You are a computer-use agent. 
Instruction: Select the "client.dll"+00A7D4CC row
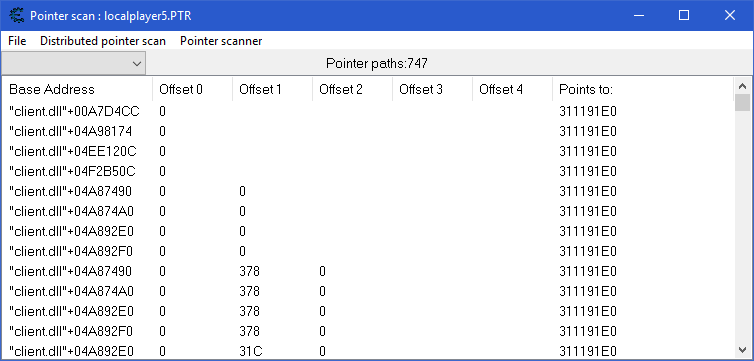click(368, 112)
